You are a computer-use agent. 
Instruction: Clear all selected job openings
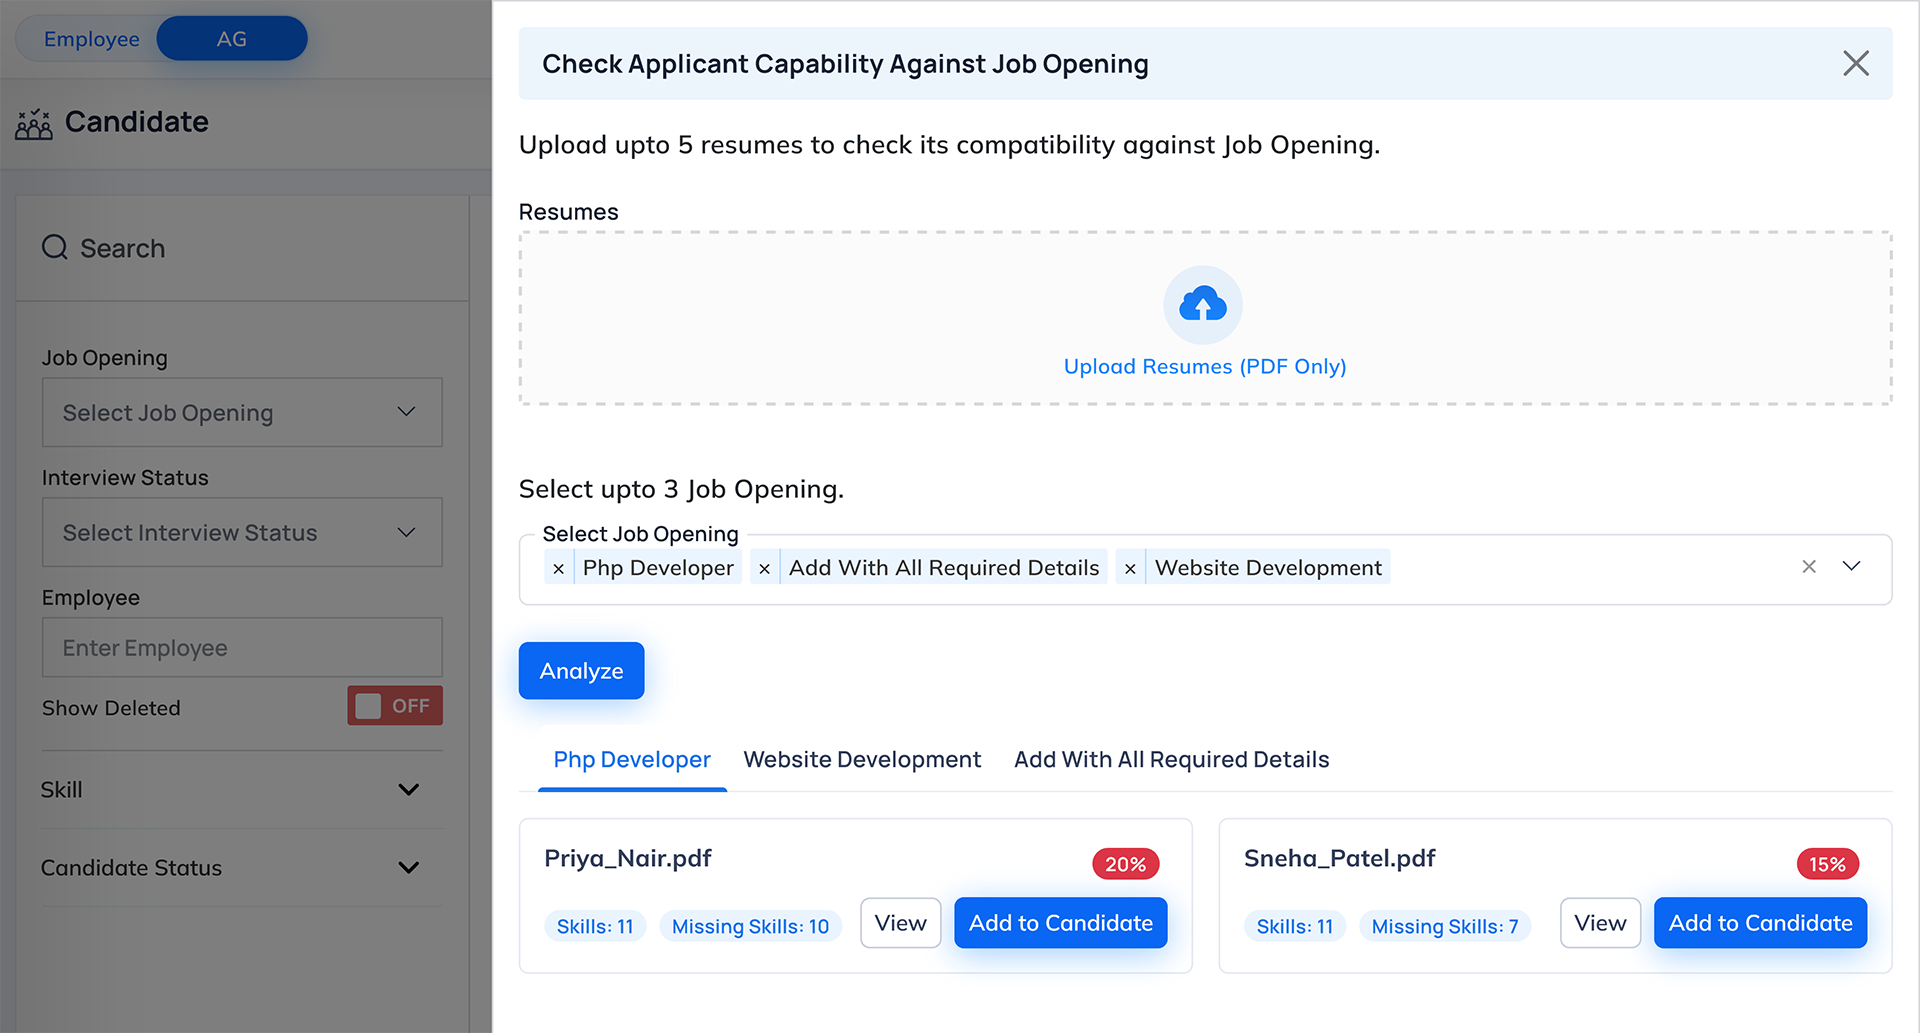coord(1809,567)
